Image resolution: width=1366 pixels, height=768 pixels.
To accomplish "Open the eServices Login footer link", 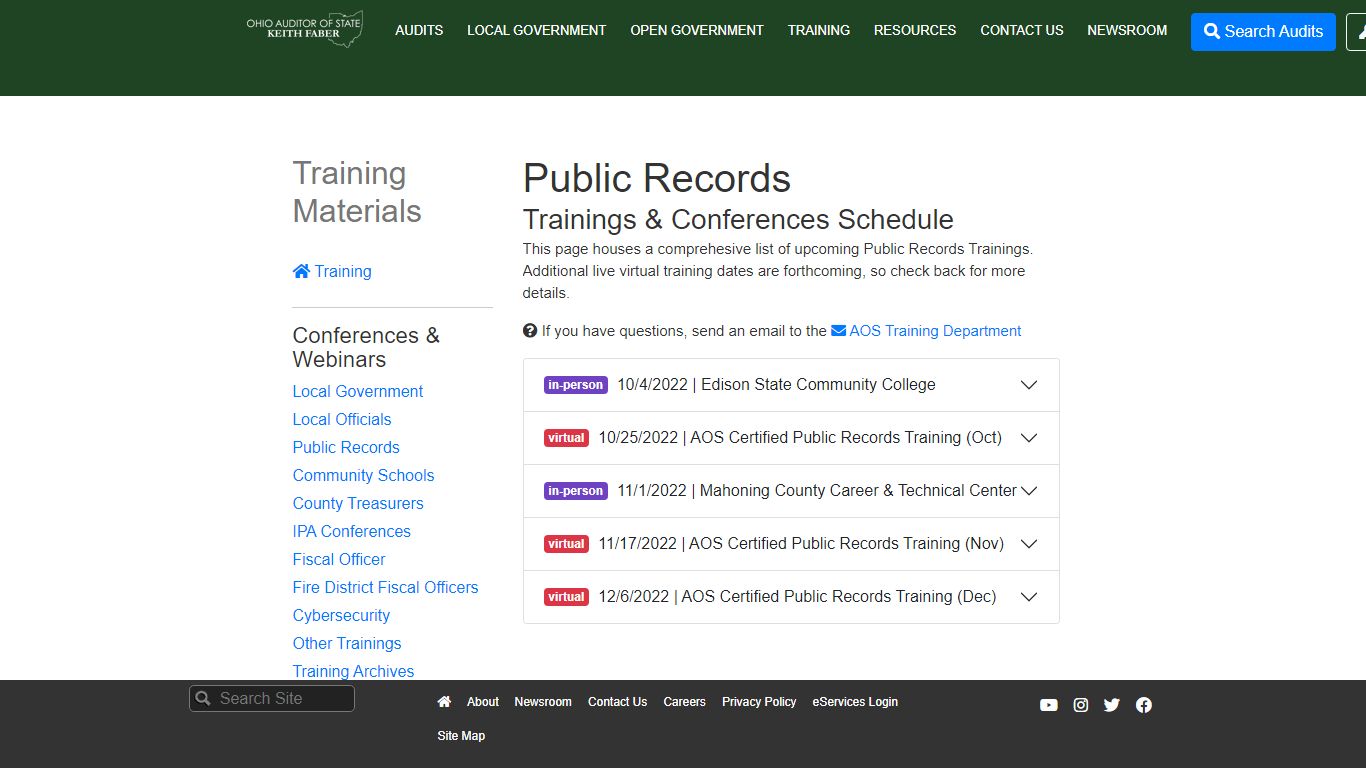I will [x=855, y=702].
